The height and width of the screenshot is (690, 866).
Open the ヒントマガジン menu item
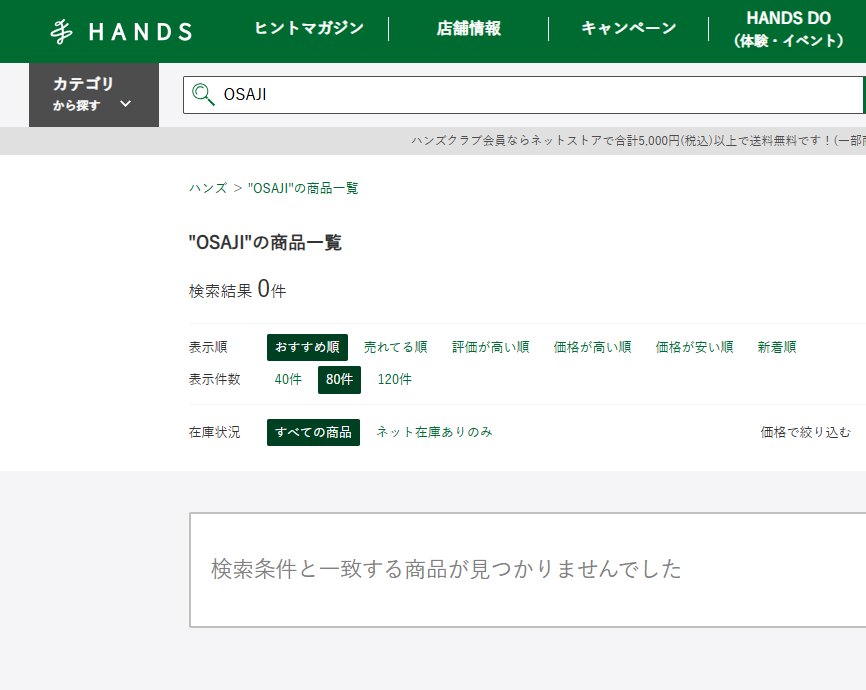point(309,28)
